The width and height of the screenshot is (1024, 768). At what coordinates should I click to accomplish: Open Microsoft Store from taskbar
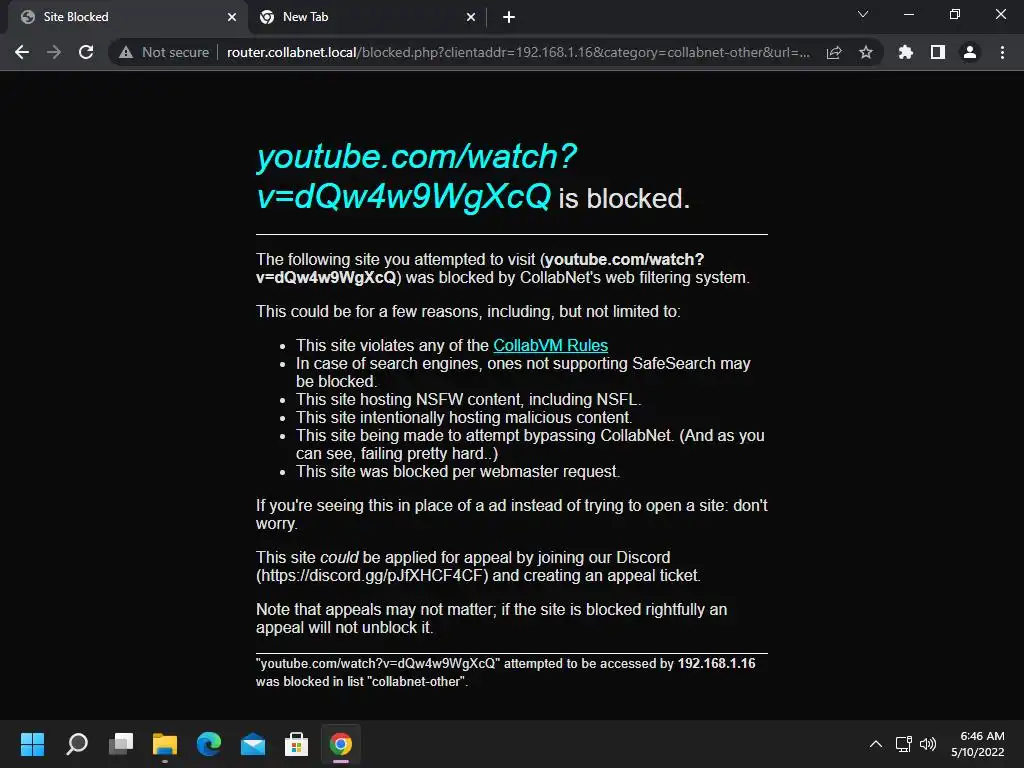coord(296,744)
